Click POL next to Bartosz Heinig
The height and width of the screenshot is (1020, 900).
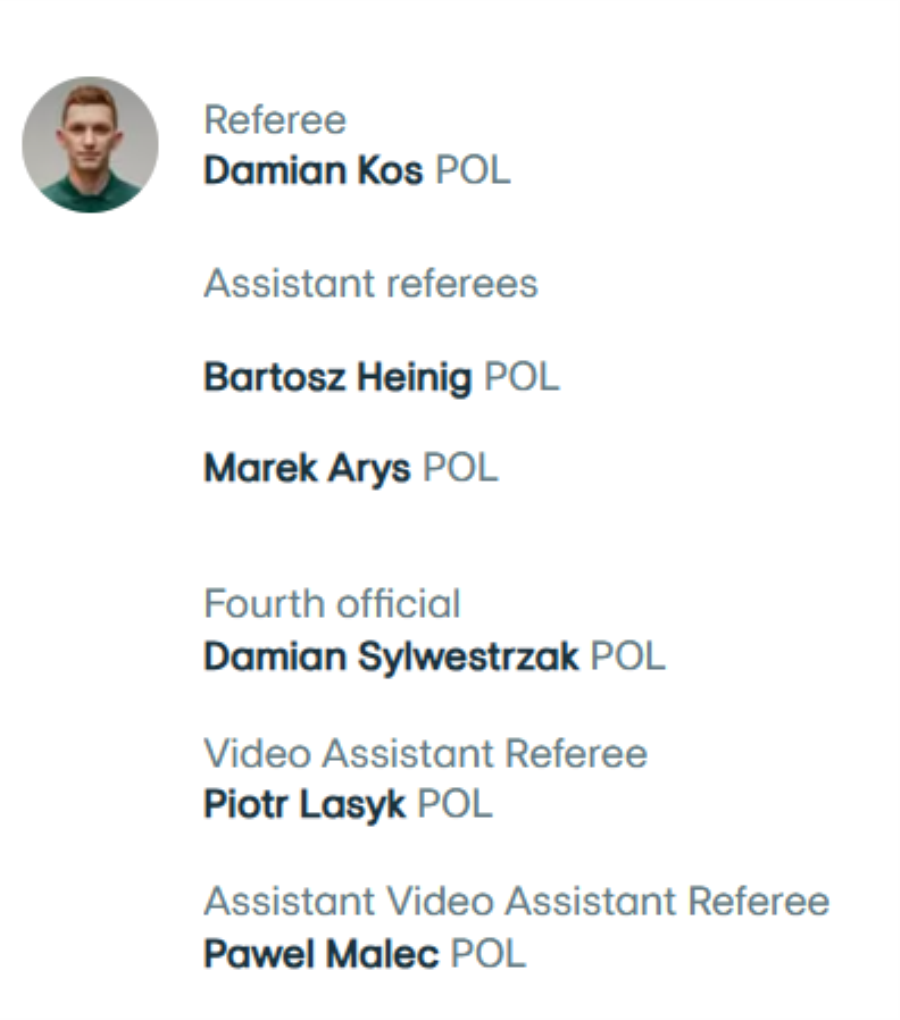521,378
